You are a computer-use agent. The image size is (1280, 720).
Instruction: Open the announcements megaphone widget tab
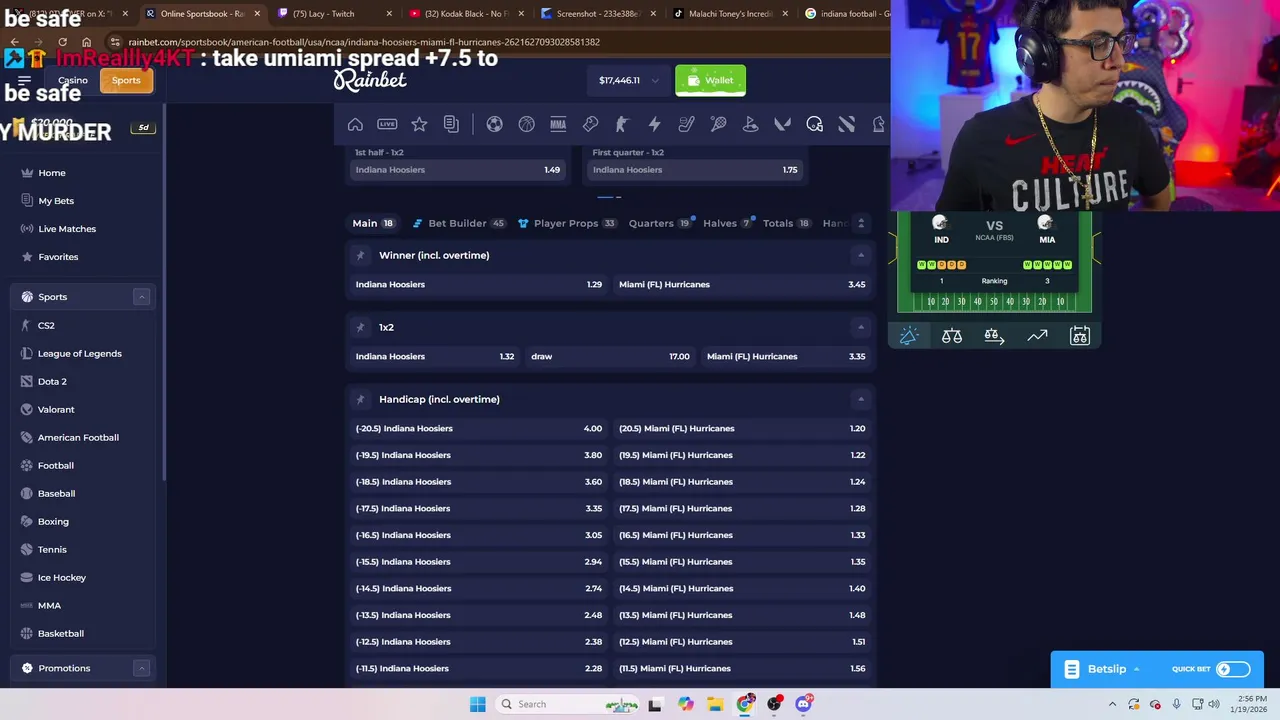click(908, 336)
